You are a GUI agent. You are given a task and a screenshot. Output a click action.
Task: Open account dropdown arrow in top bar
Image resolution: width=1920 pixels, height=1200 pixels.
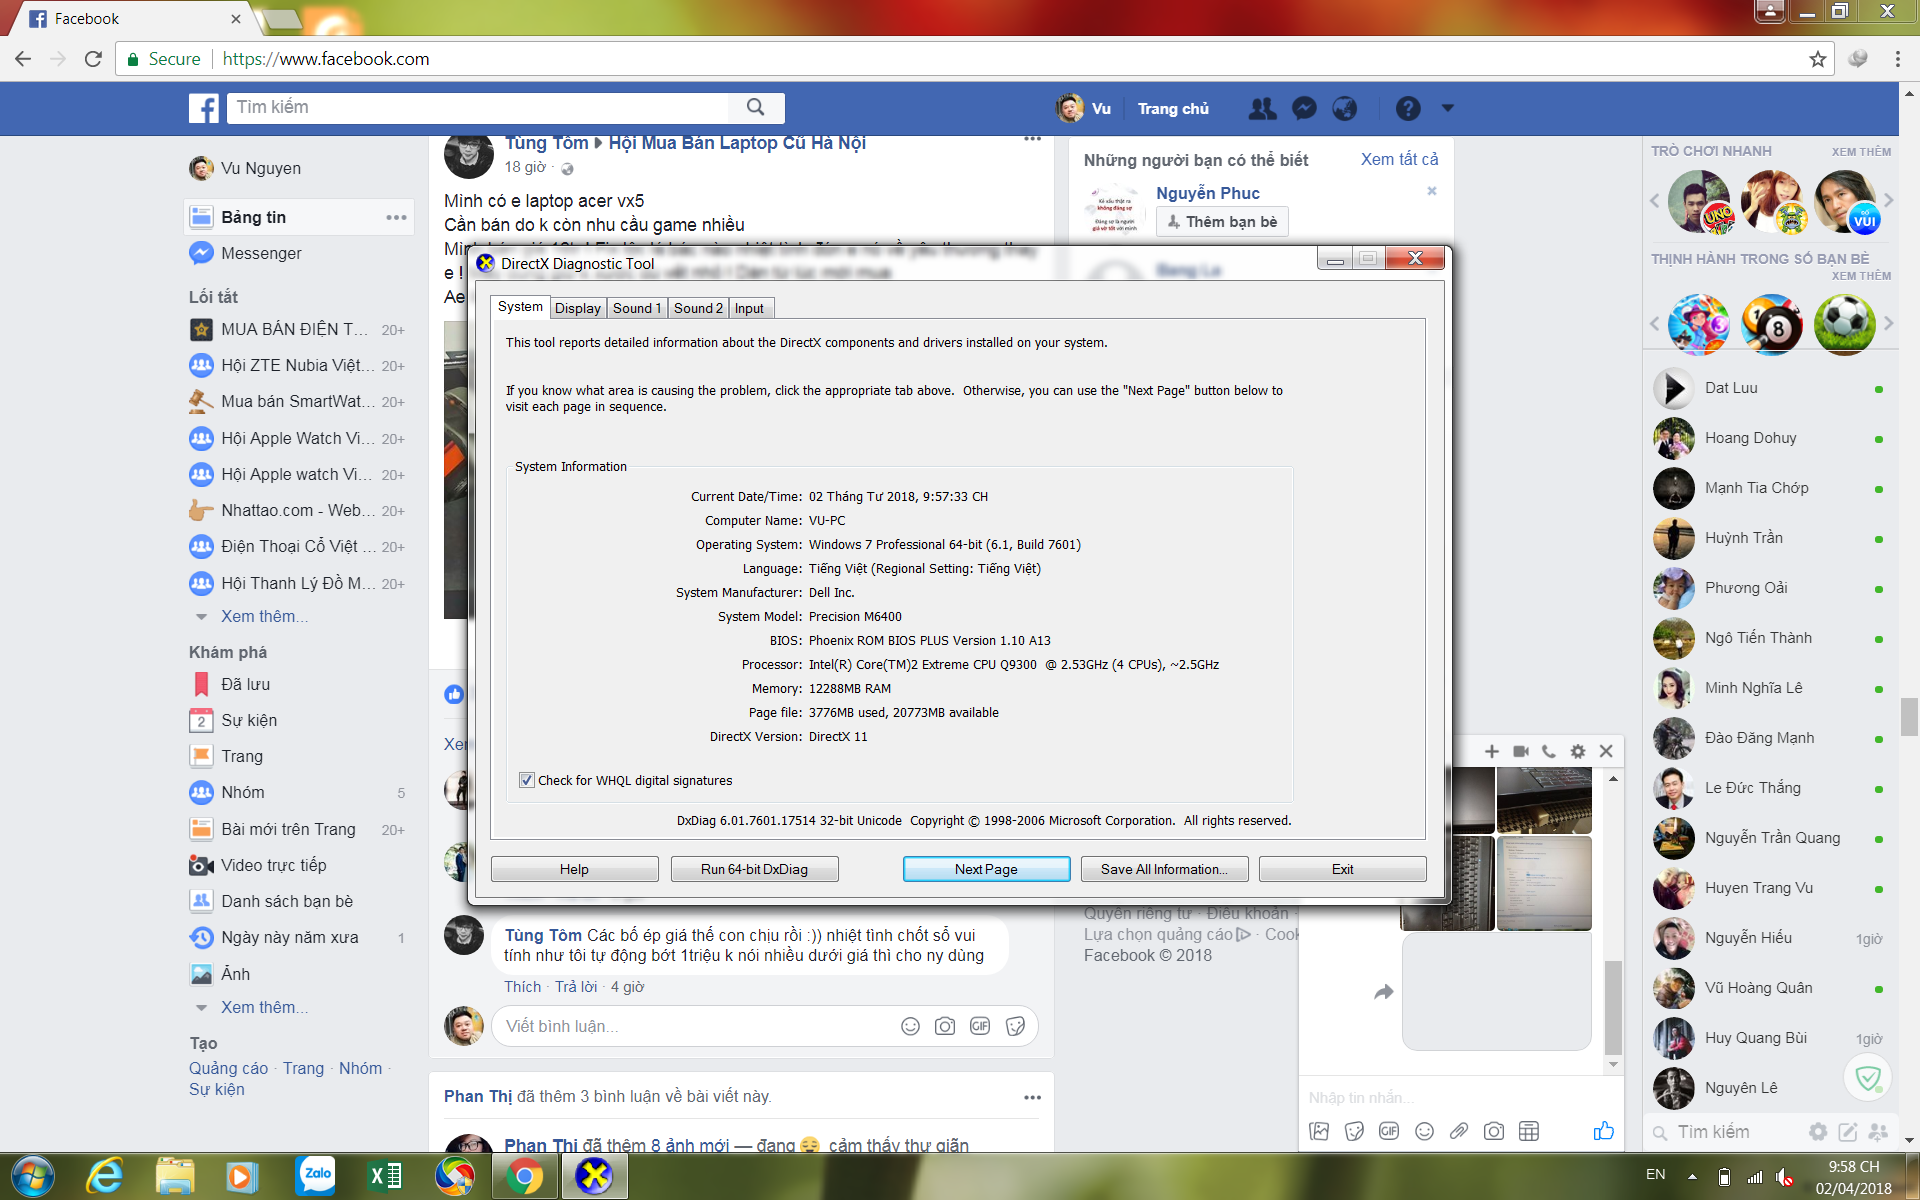point(1447,108)
